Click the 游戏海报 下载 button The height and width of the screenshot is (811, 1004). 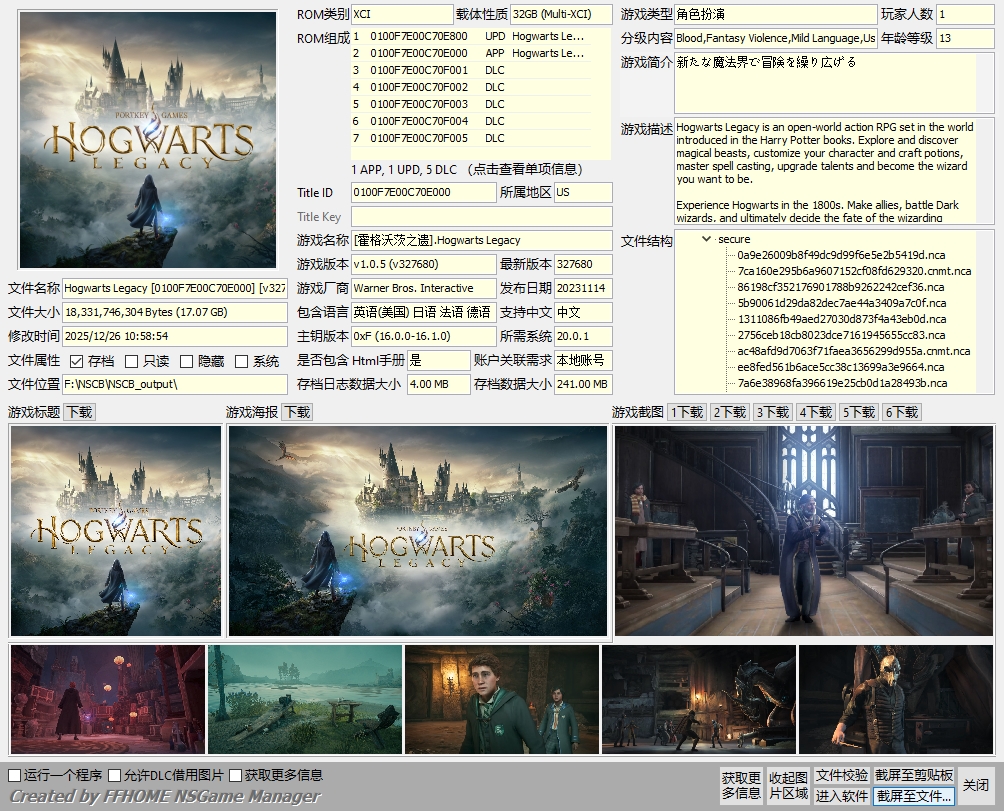click(x=297, y=412)
